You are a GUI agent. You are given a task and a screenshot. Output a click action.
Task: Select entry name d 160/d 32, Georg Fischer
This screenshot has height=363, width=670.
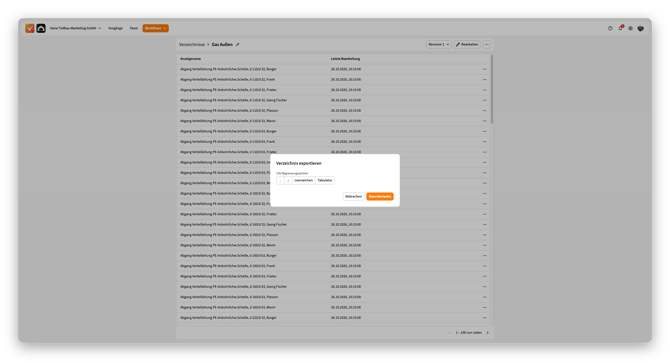point(233,225)
